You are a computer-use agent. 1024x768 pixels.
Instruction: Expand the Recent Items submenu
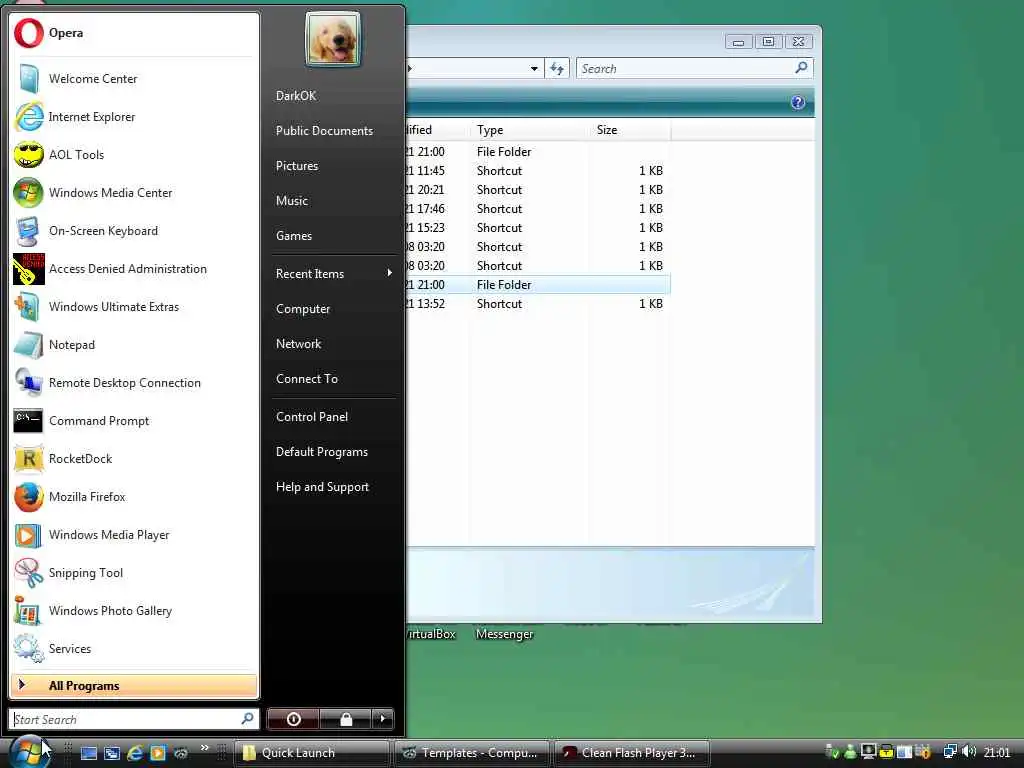(333, 274)
